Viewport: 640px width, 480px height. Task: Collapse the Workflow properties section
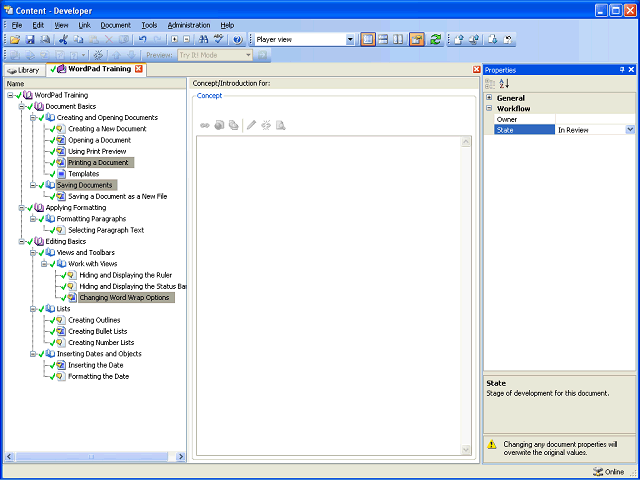coord(489,108)
